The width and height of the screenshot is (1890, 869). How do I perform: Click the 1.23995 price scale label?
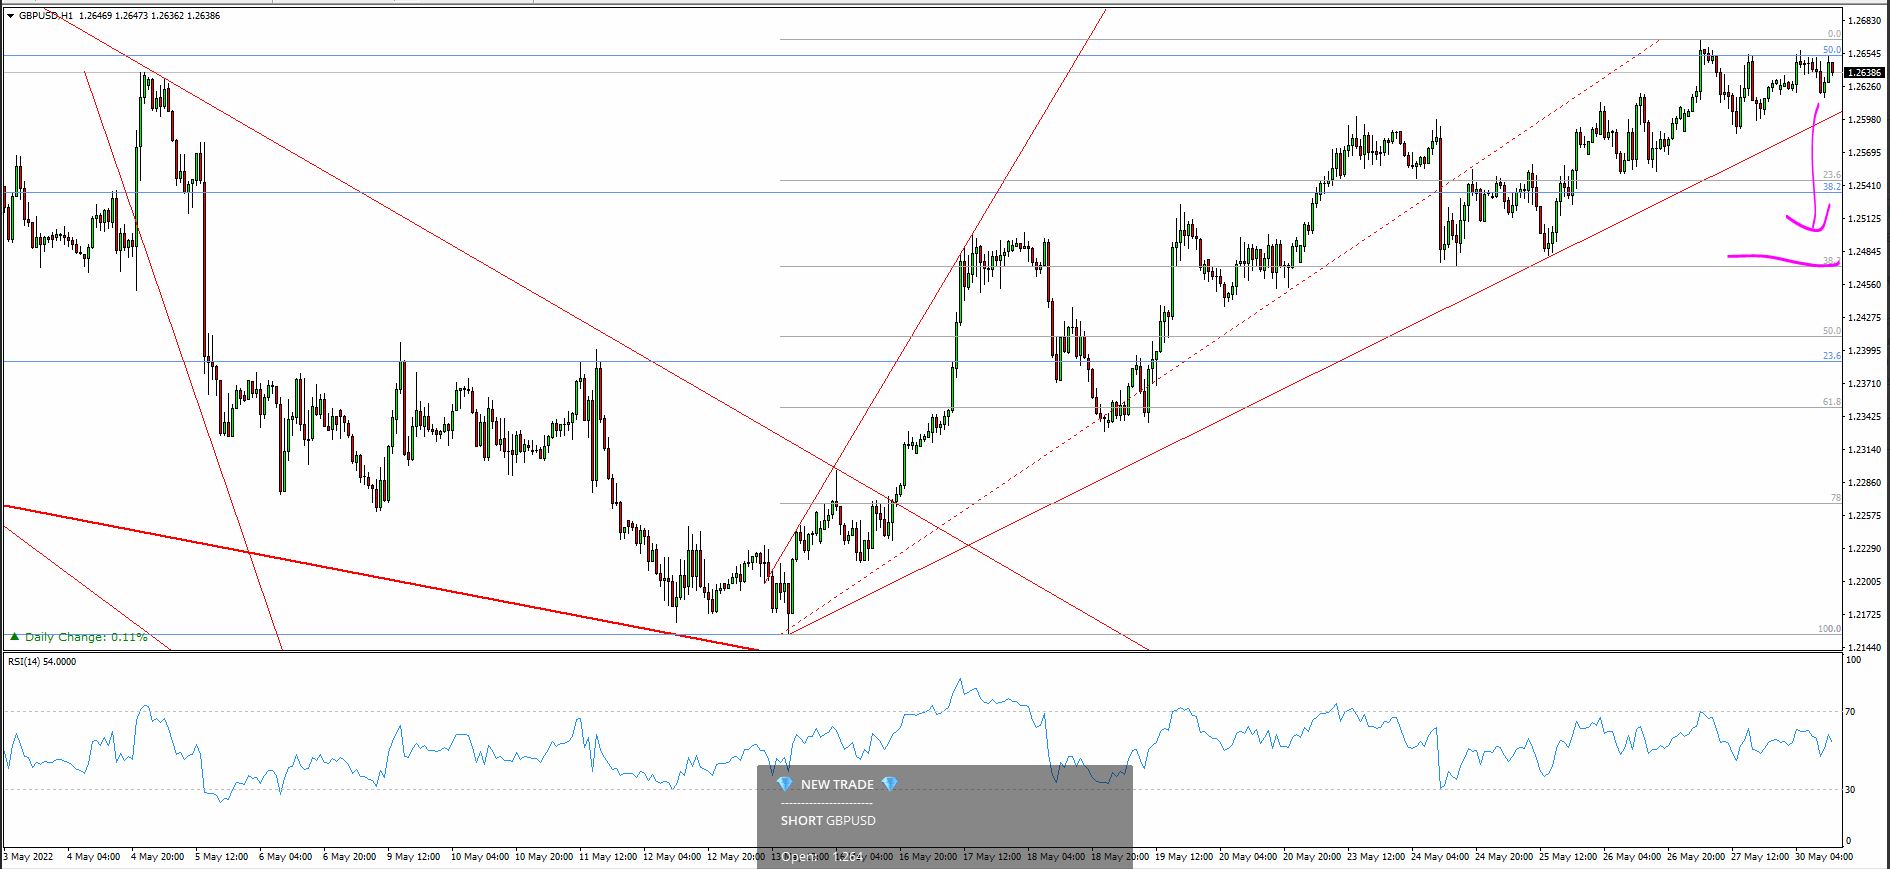(1866, 351)
